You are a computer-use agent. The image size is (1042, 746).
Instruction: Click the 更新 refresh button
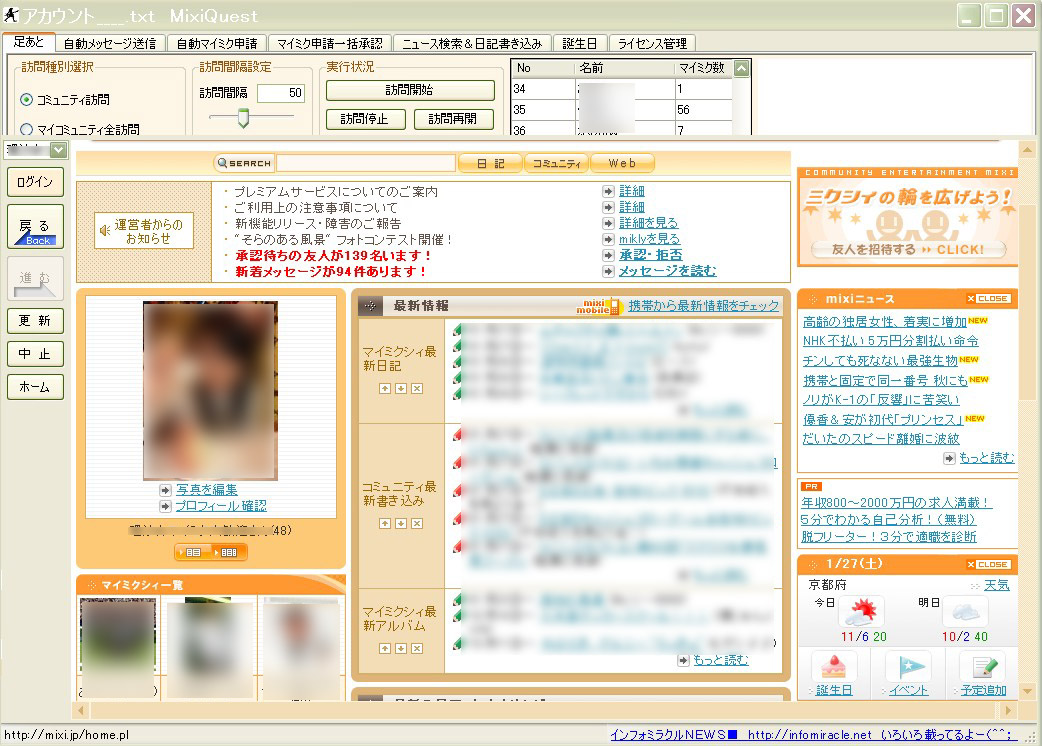35,321
